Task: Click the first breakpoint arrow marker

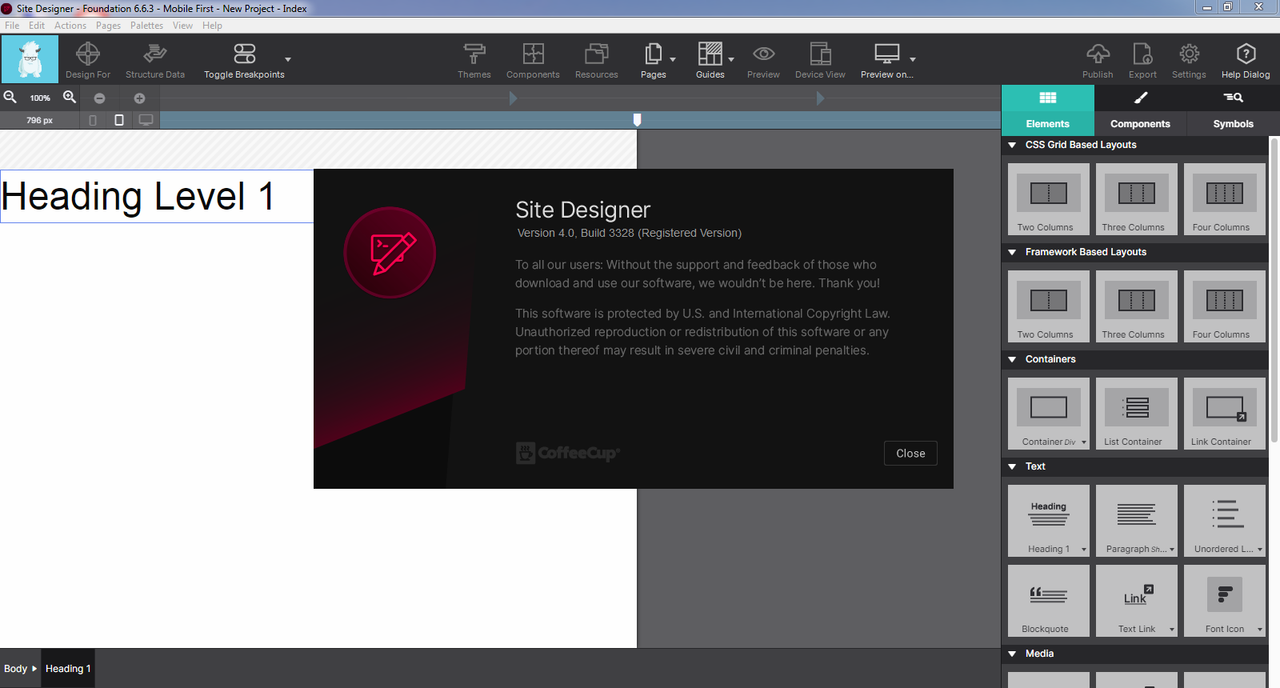Action: click(x=513, y=98)
